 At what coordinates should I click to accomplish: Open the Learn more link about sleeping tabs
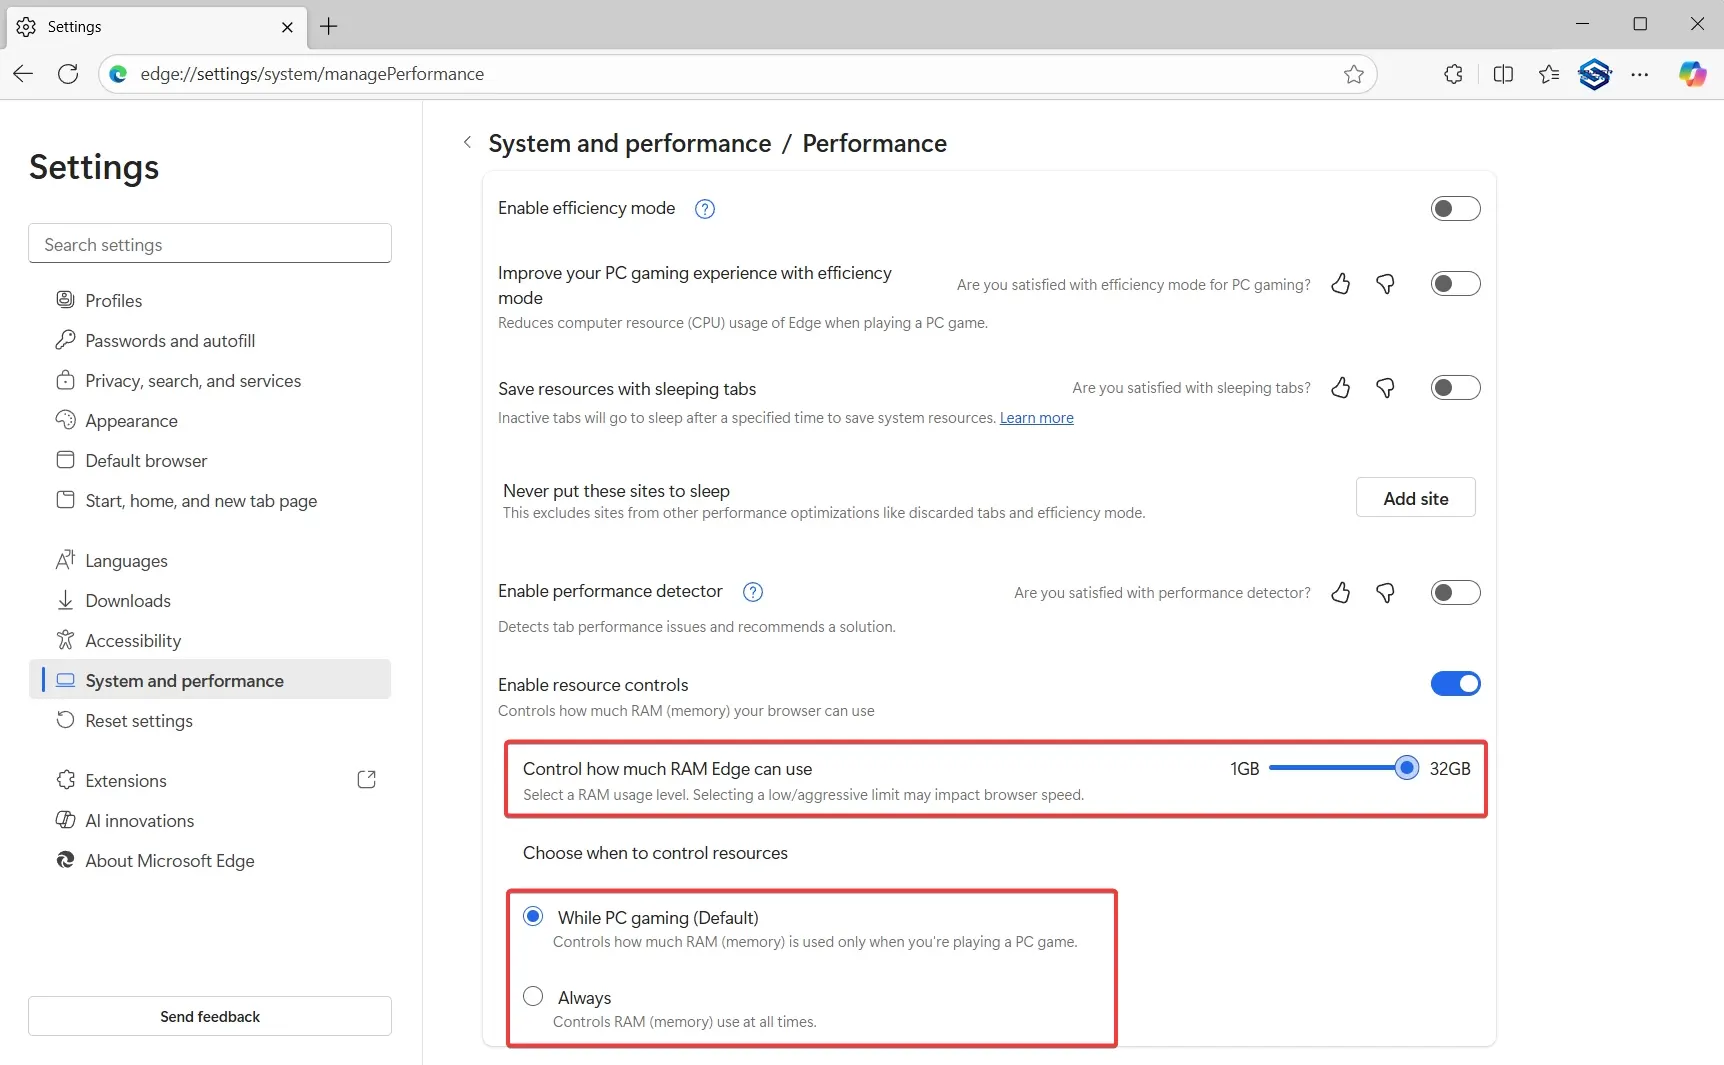pyautogui.click(x=1037, y=418)
